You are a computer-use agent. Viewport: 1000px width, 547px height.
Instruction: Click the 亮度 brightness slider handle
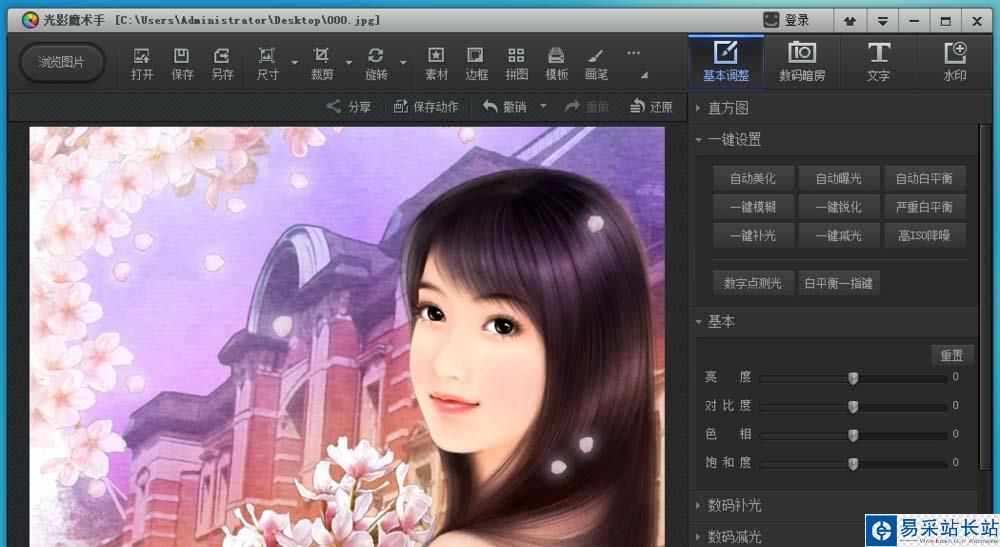click(853, 378)
